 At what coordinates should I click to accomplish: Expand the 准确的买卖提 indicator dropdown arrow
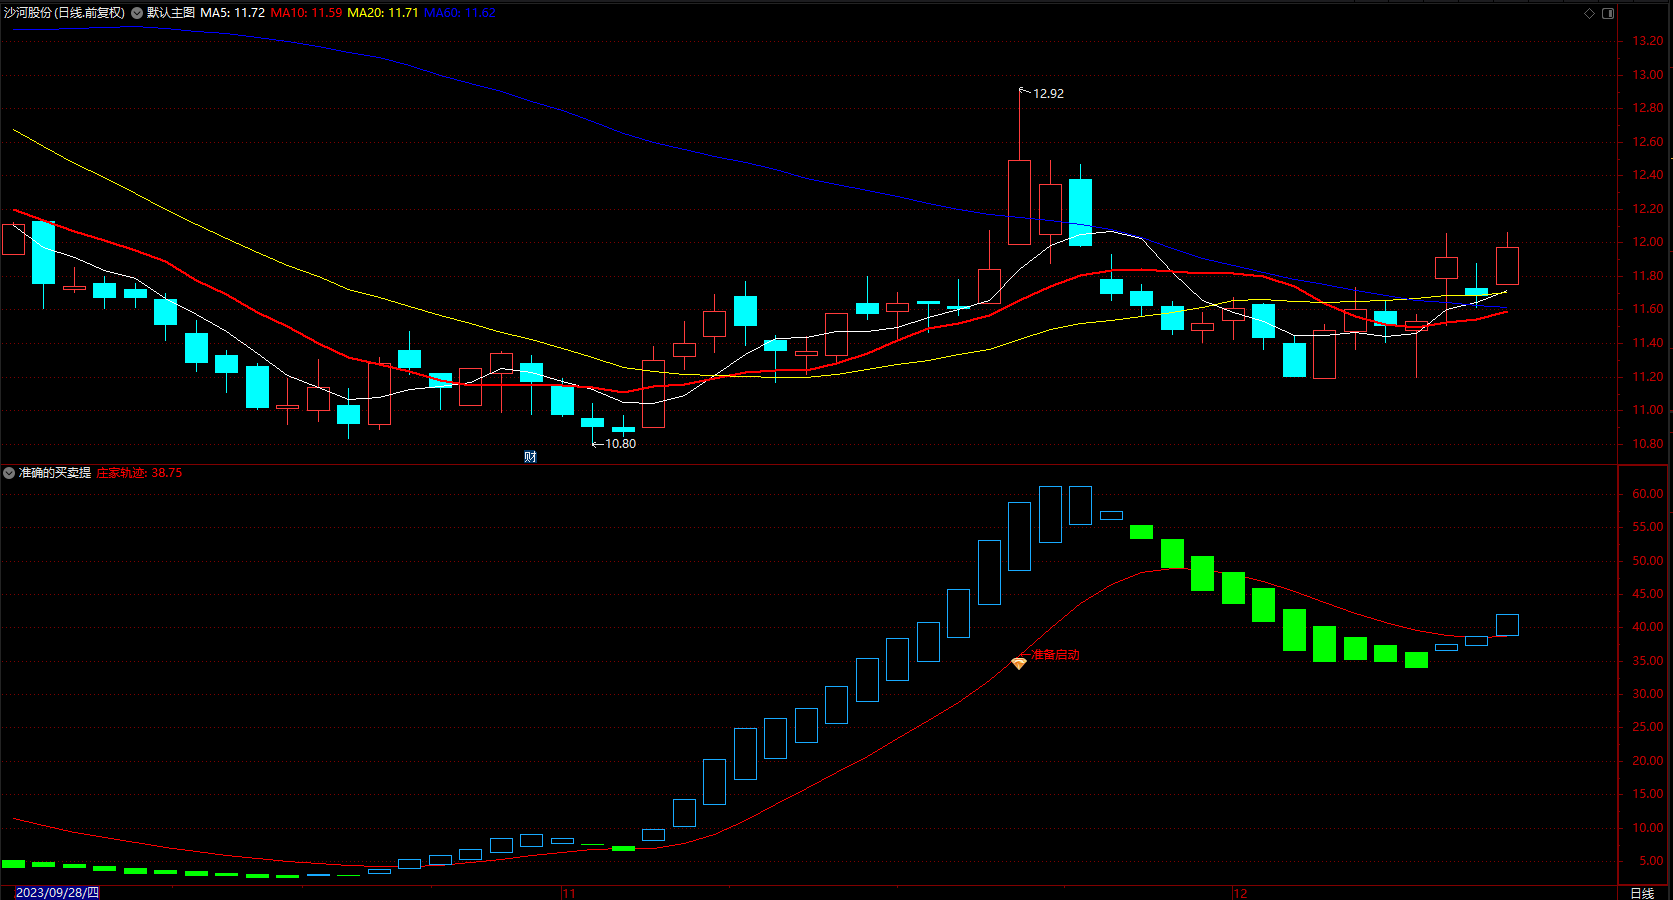point(9,473)
